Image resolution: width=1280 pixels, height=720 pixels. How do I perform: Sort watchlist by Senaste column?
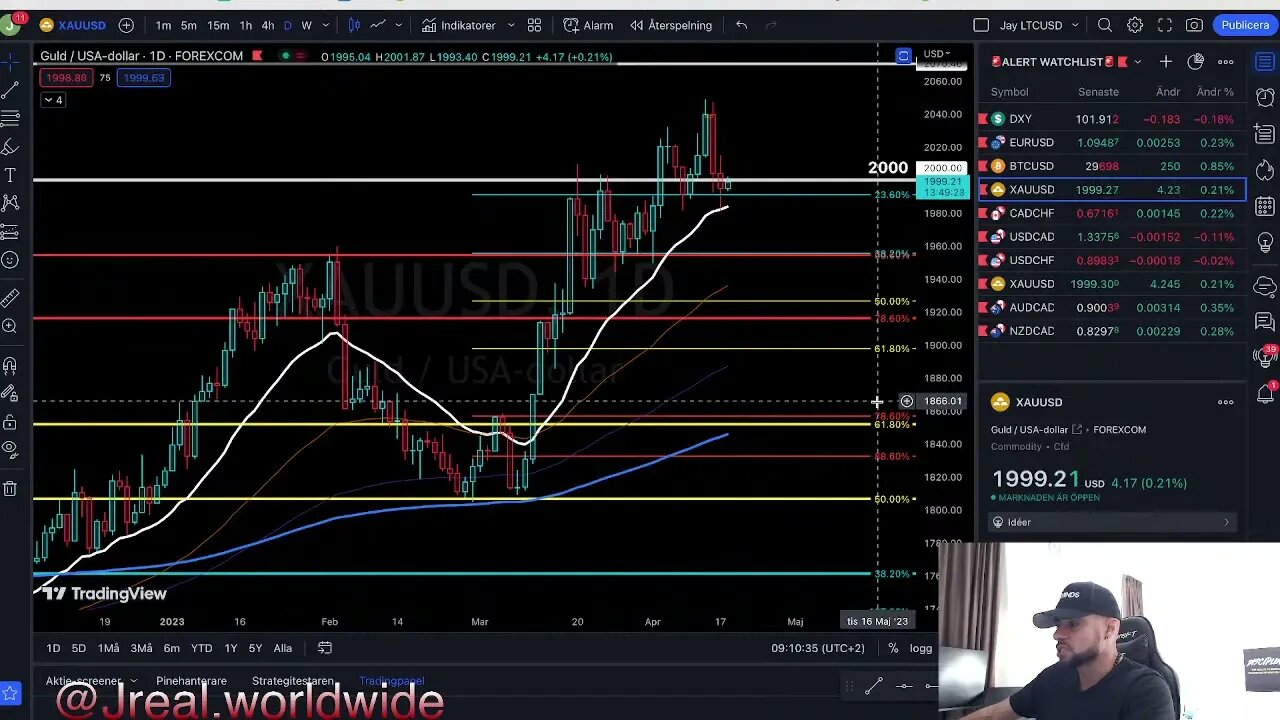[x=1098, y=92]
